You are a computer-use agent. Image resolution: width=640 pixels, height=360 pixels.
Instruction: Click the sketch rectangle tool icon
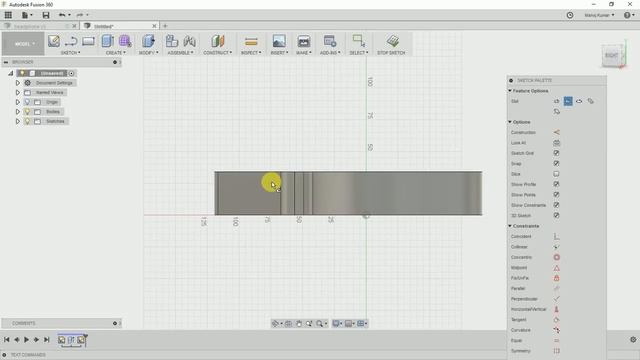88,41
